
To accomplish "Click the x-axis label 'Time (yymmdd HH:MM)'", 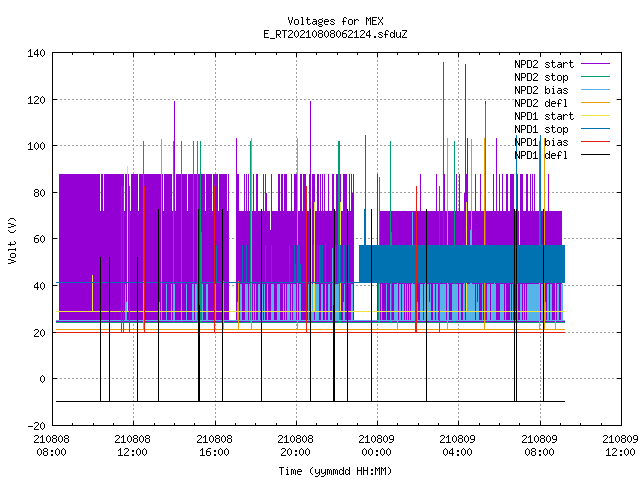I will 335,471.
